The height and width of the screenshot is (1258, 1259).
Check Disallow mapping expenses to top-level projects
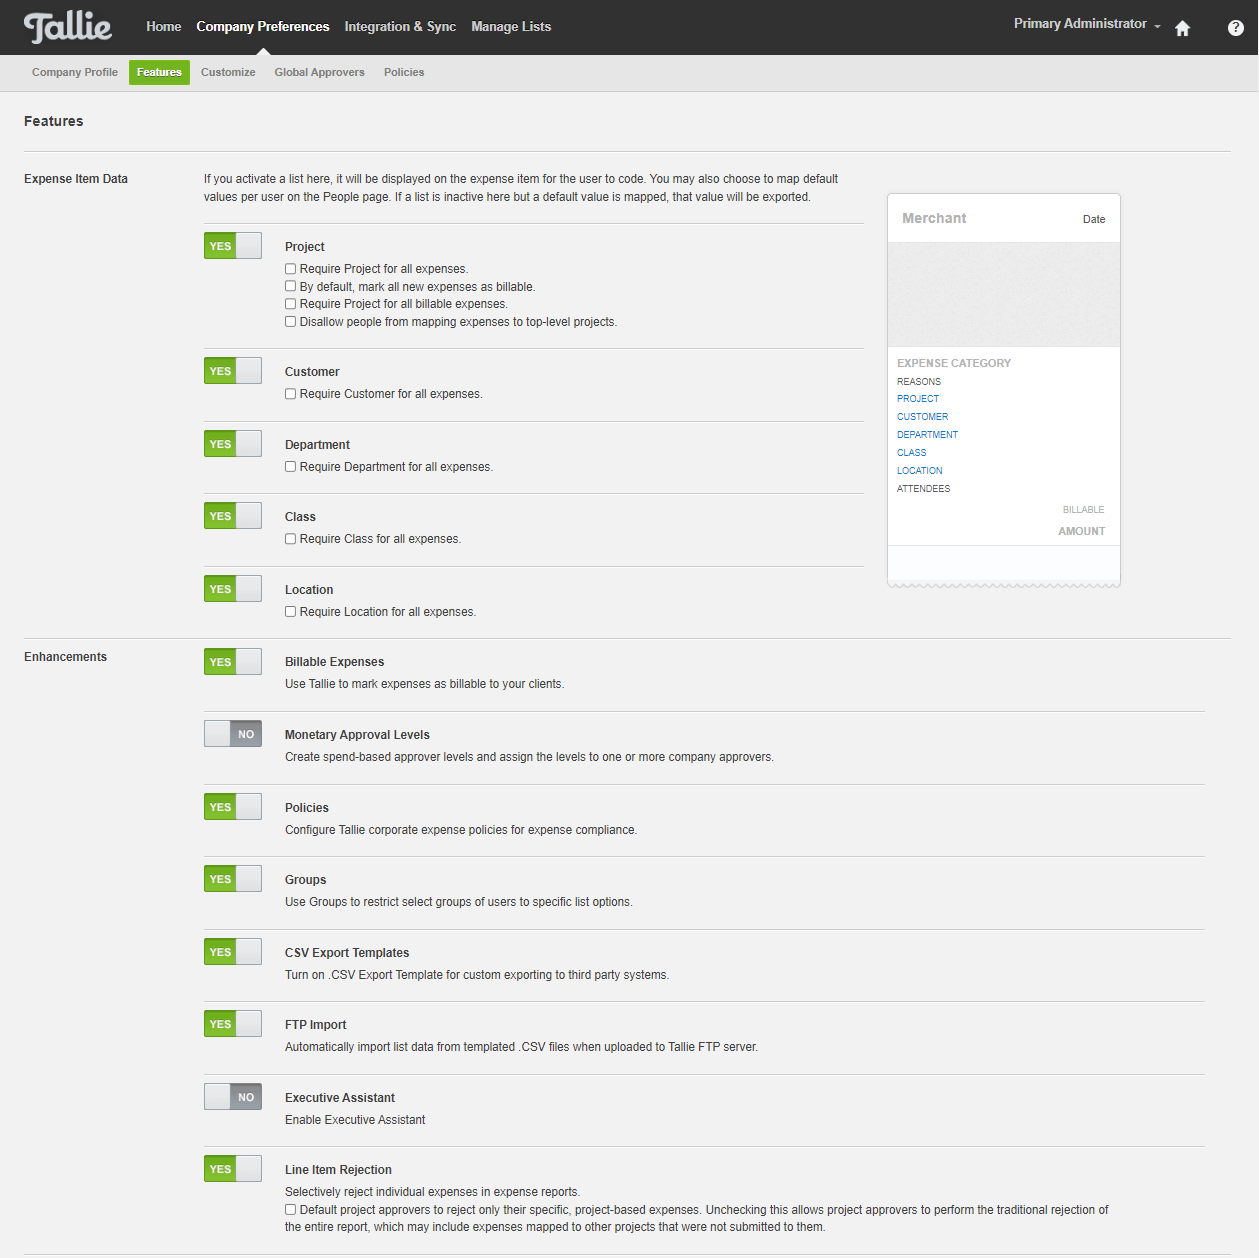click(x=291, y=322)
